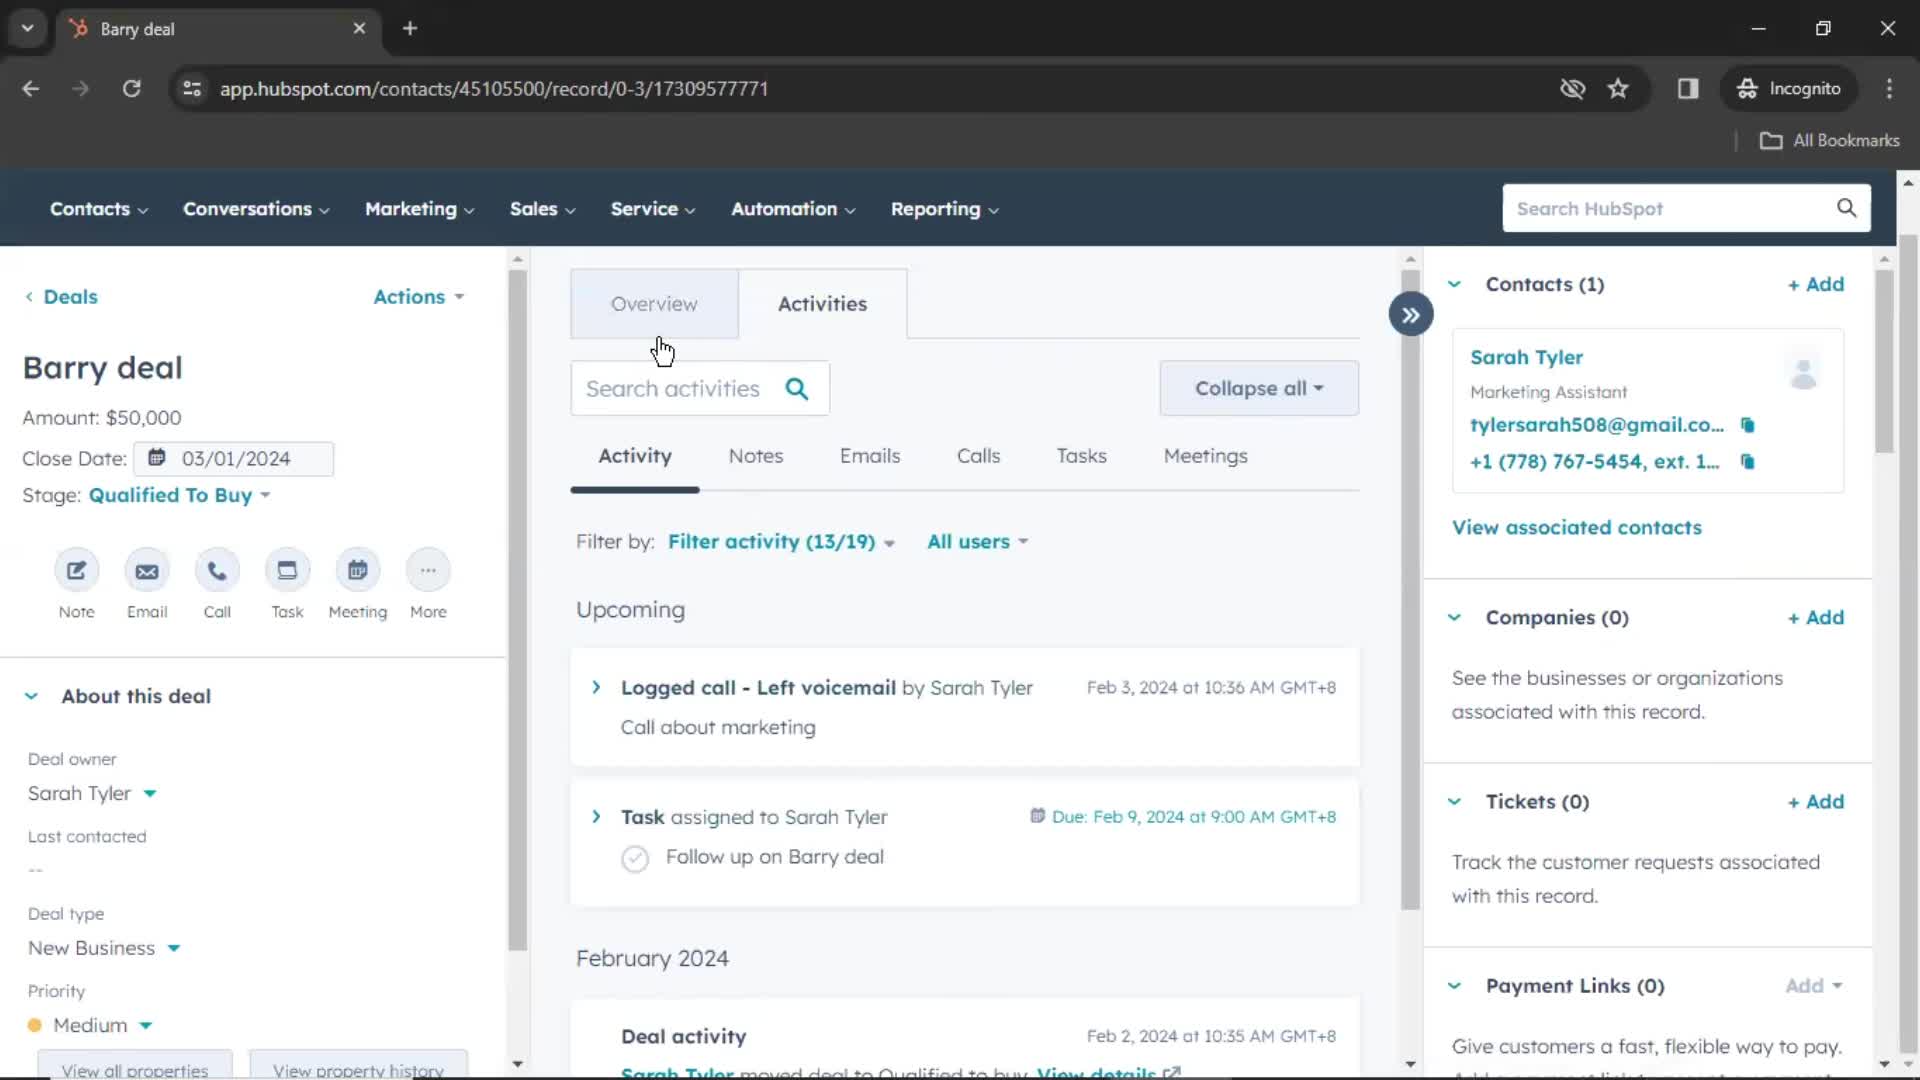Select the Activities tab on deal record
This screenshot has width=1920, height=1080.
click(822, 303)
